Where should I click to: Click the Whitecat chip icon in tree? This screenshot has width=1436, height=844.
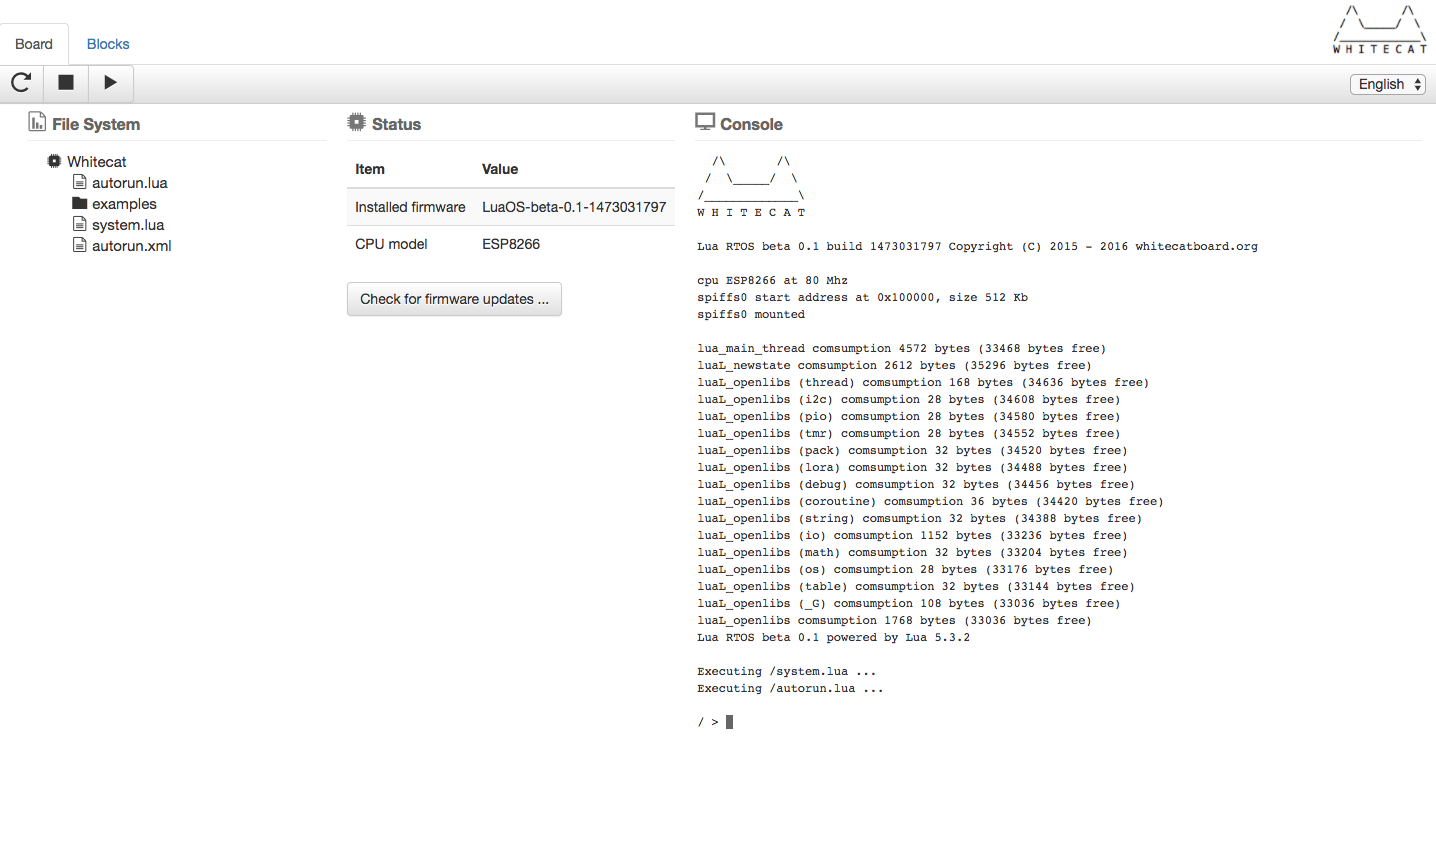(x=54, y=161)
